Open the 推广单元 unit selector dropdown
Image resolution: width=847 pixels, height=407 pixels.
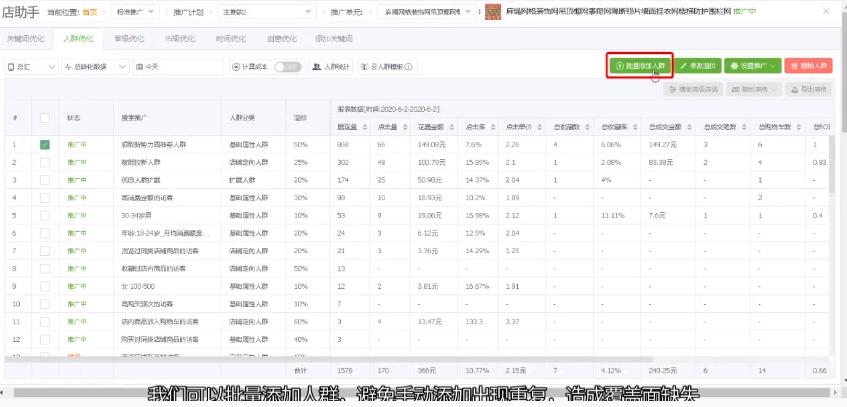coord(427,11)
